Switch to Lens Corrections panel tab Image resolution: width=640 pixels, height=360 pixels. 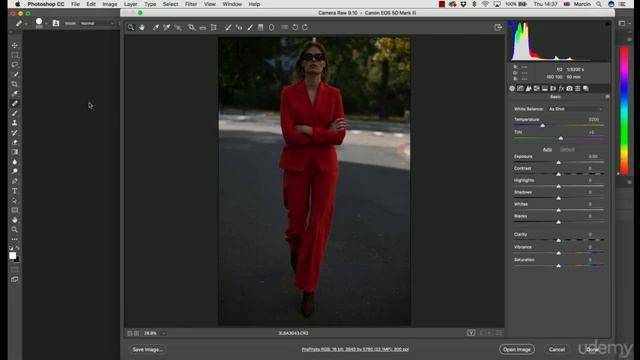click(x=553, y=88)
